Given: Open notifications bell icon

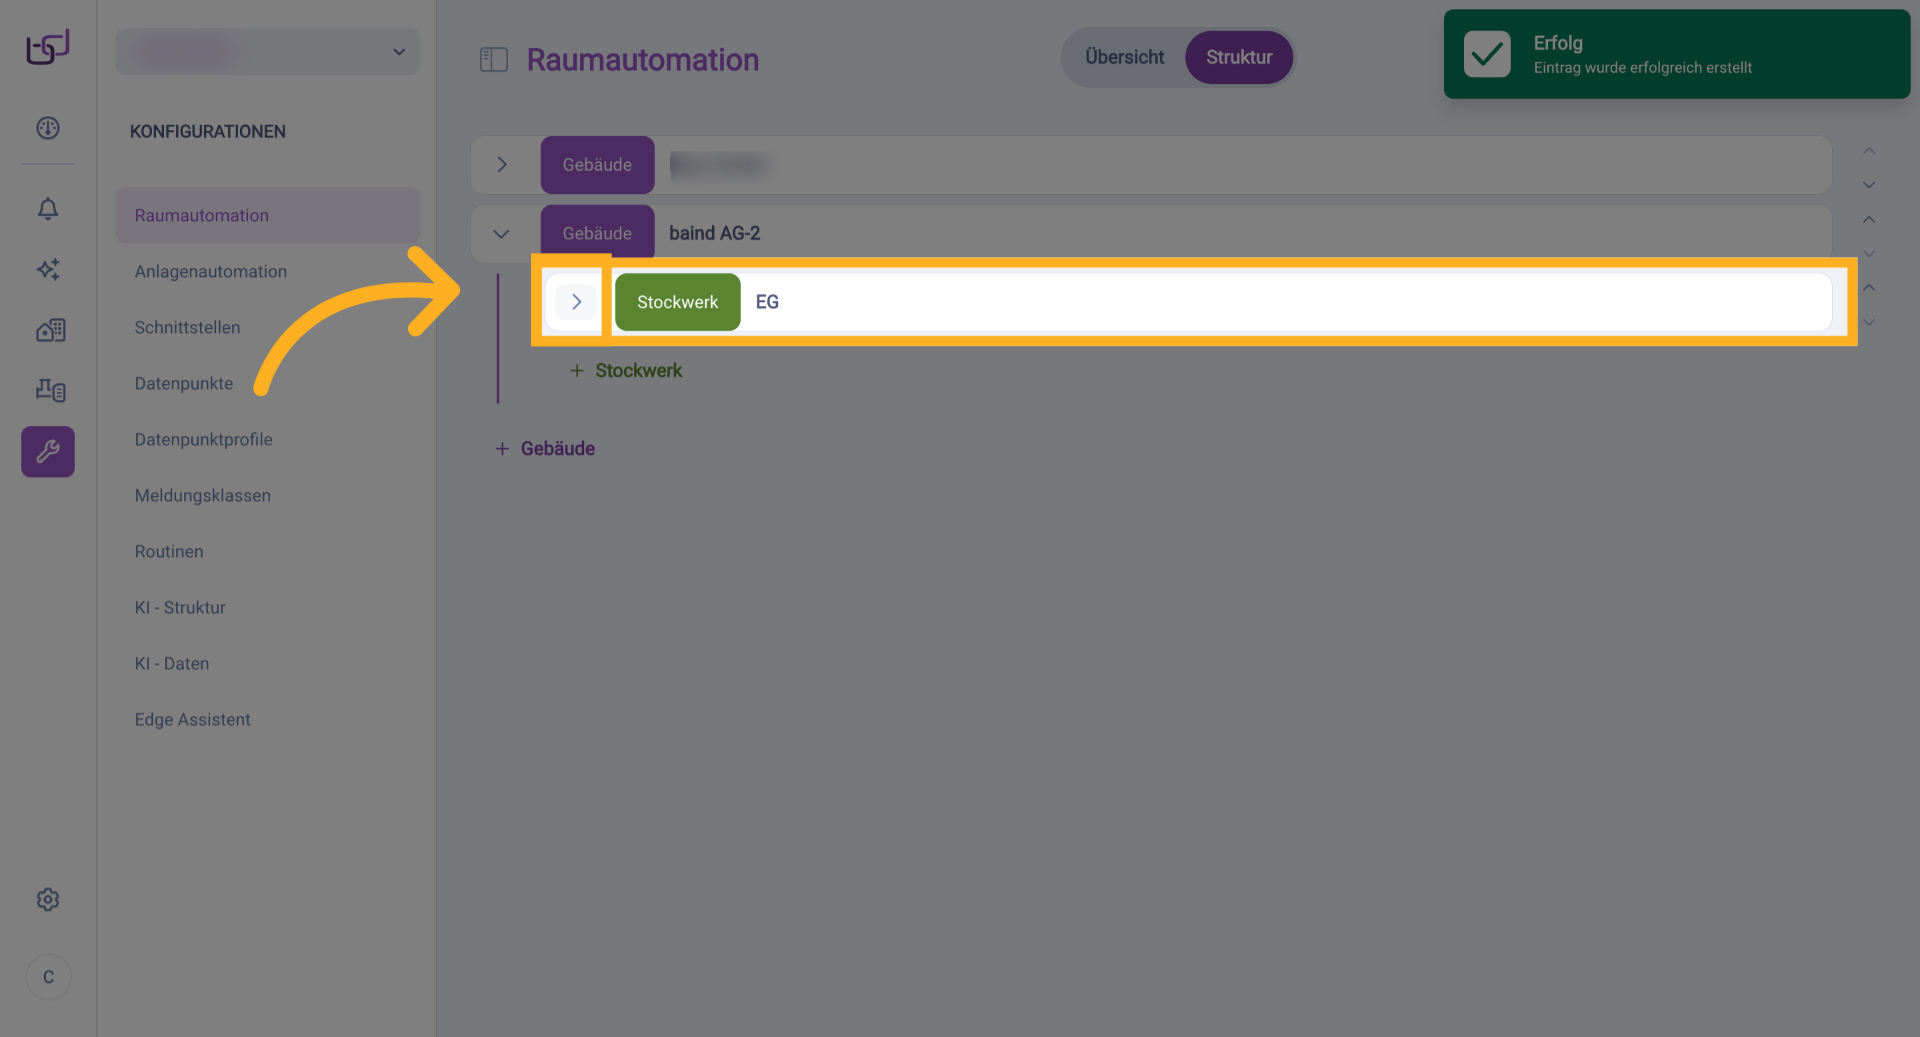Looking at the screenshot, I should point(48,208).
